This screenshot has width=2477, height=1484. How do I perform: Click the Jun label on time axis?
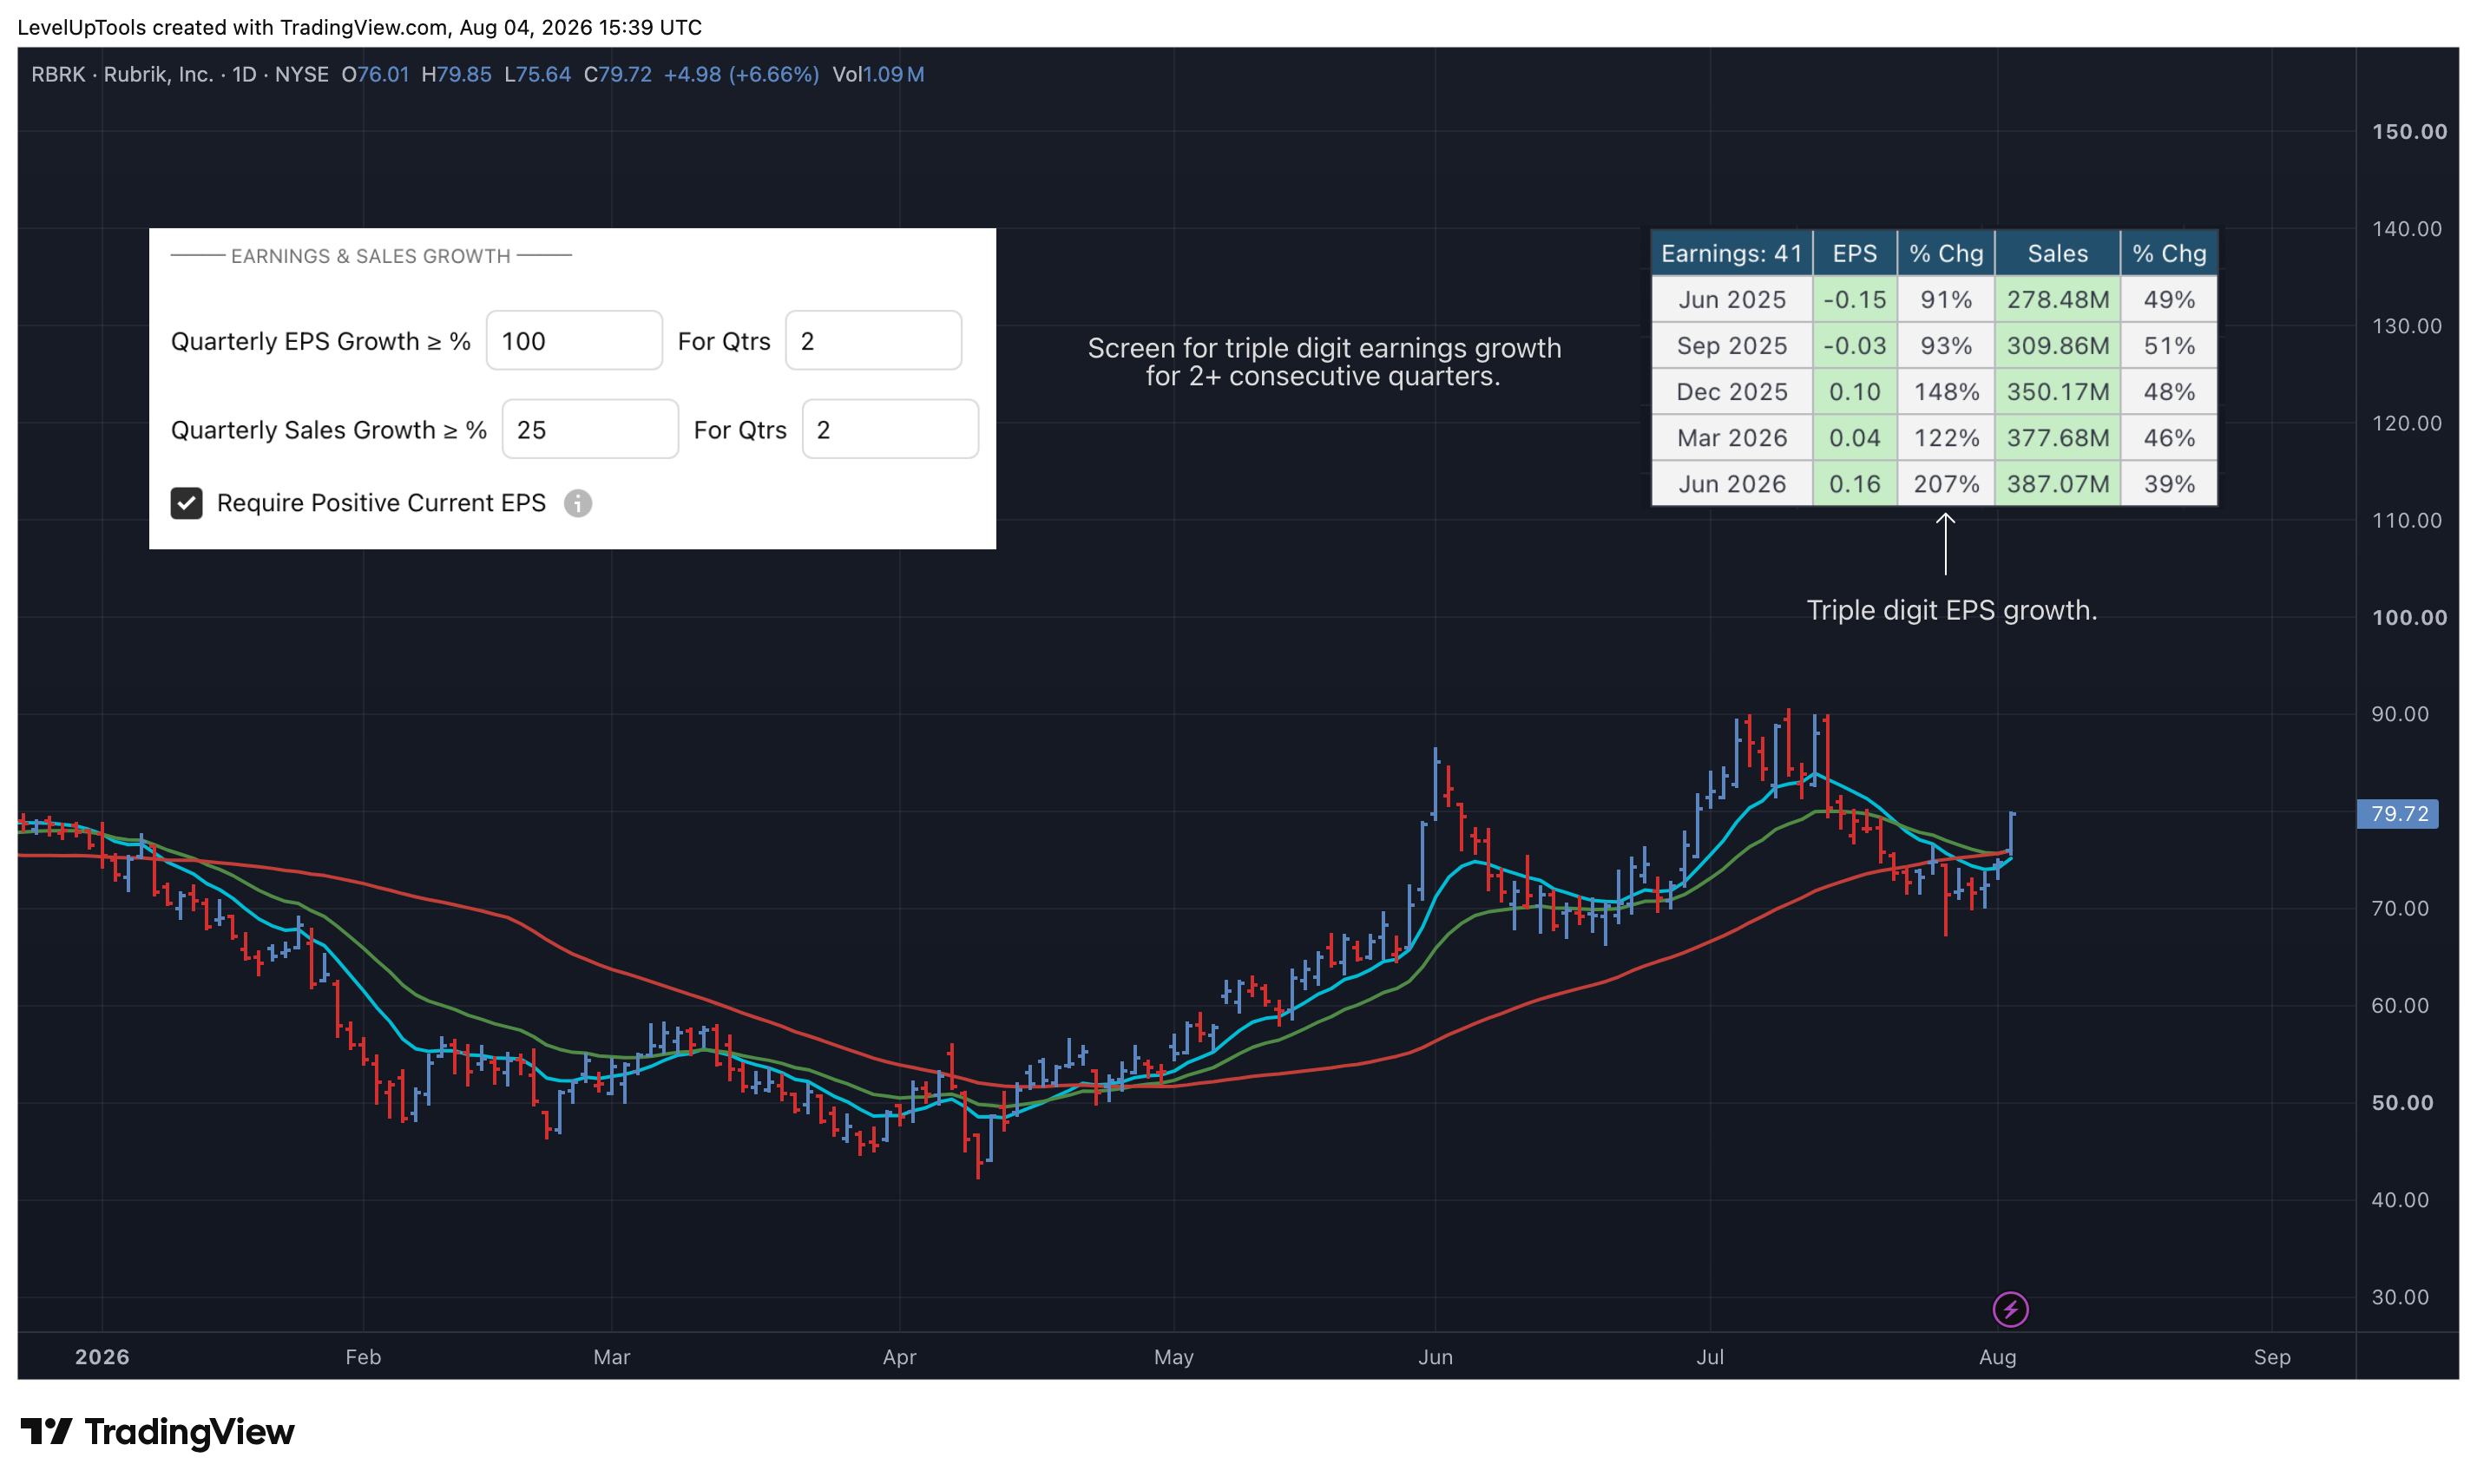click(x=1435, y=1357)
